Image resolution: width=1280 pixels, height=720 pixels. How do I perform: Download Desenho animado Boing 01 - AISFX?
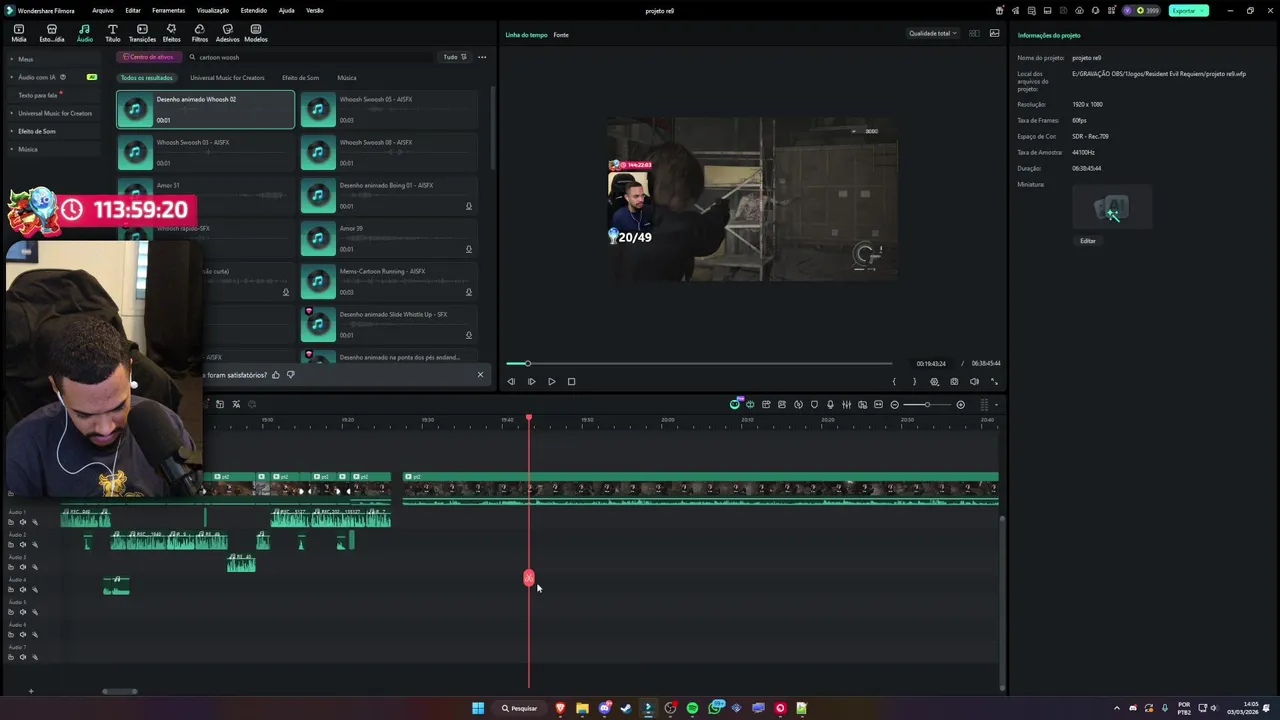pyautogui.click(x=469, y=206)
